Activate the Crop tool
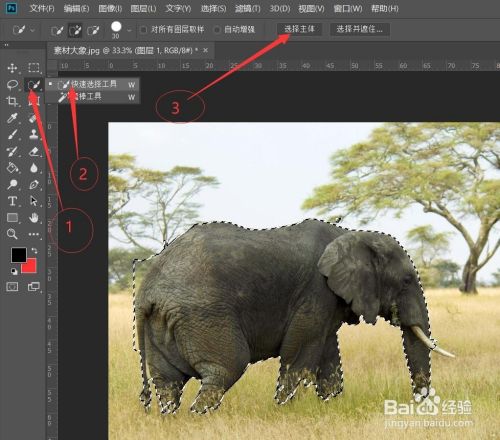This screenshot has height=440, width=500. tap(12, 101)
